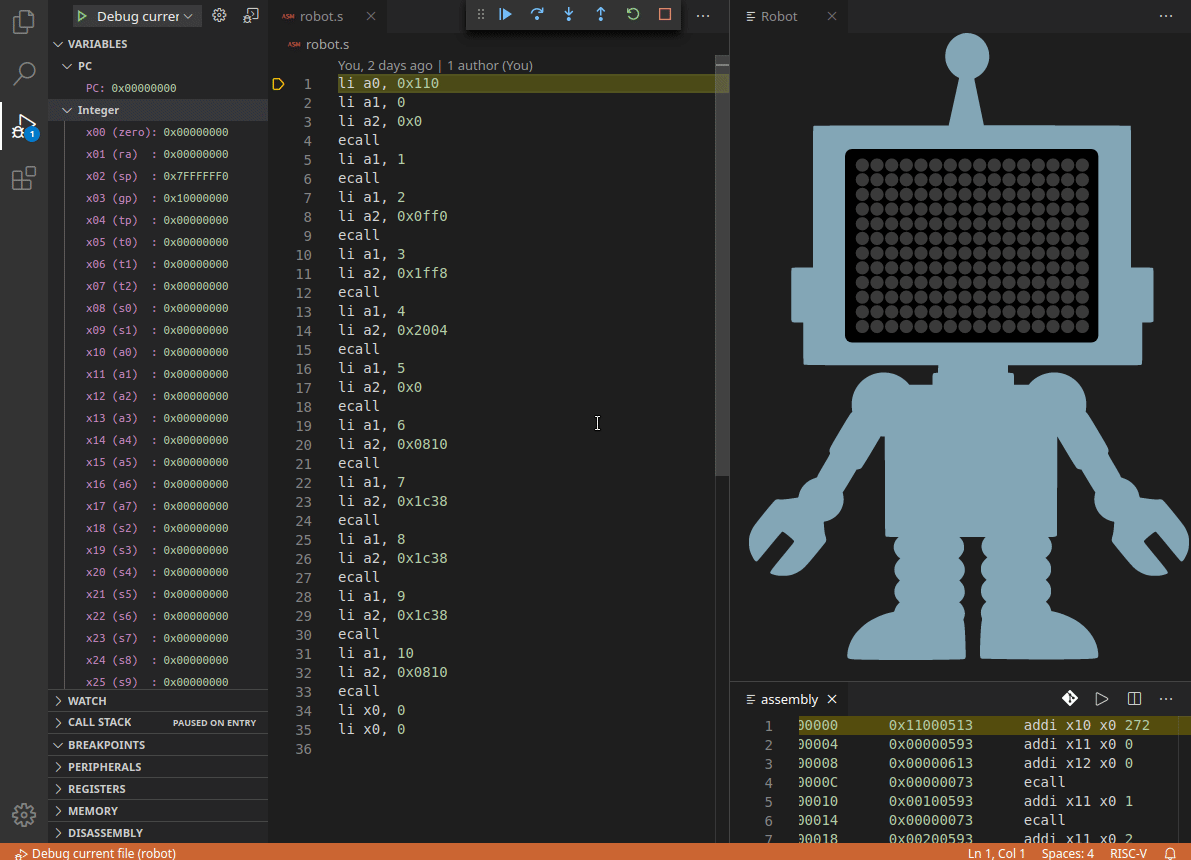1191x860 pixels.
Task: Click Ln 1, Col 1 status entry
Action: click(x=996, y=853)
